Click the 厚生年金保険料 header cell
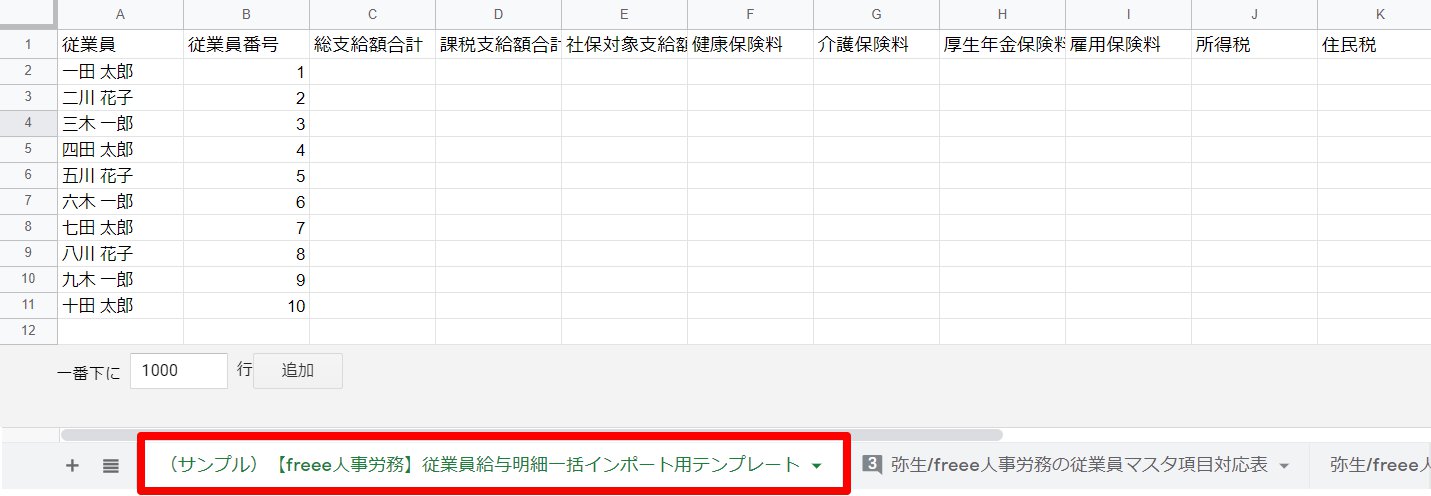Viewport: 1431px width, 496px height. (x=1002, y=45)
